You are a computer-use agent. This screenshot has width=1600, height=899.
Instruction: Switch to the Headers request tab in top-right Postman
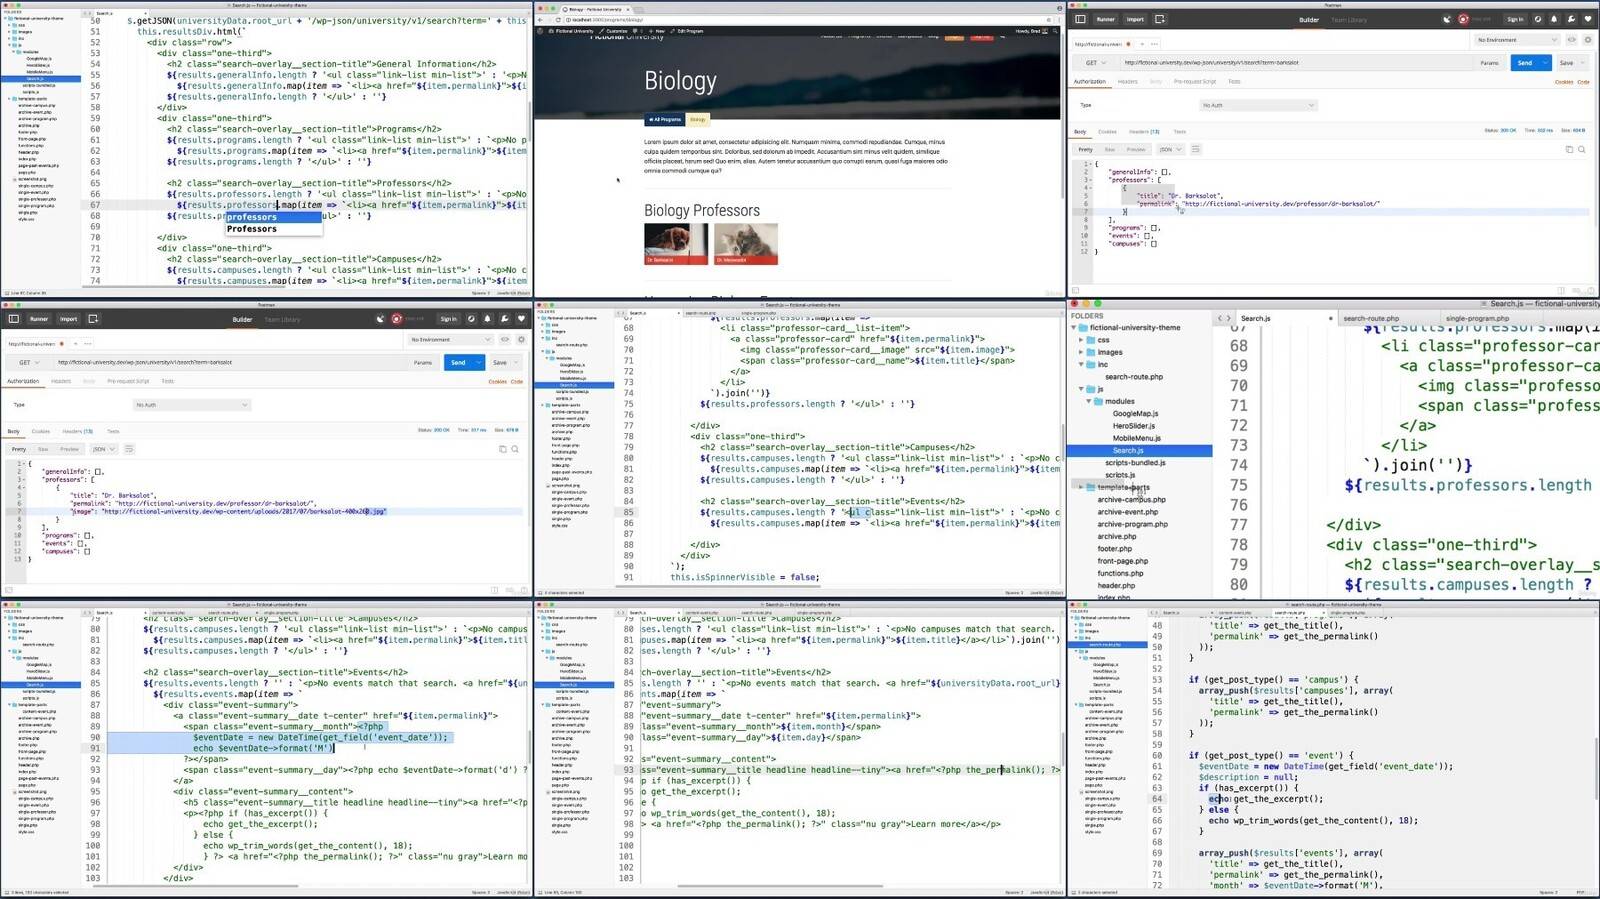[x=1127, y=82]
